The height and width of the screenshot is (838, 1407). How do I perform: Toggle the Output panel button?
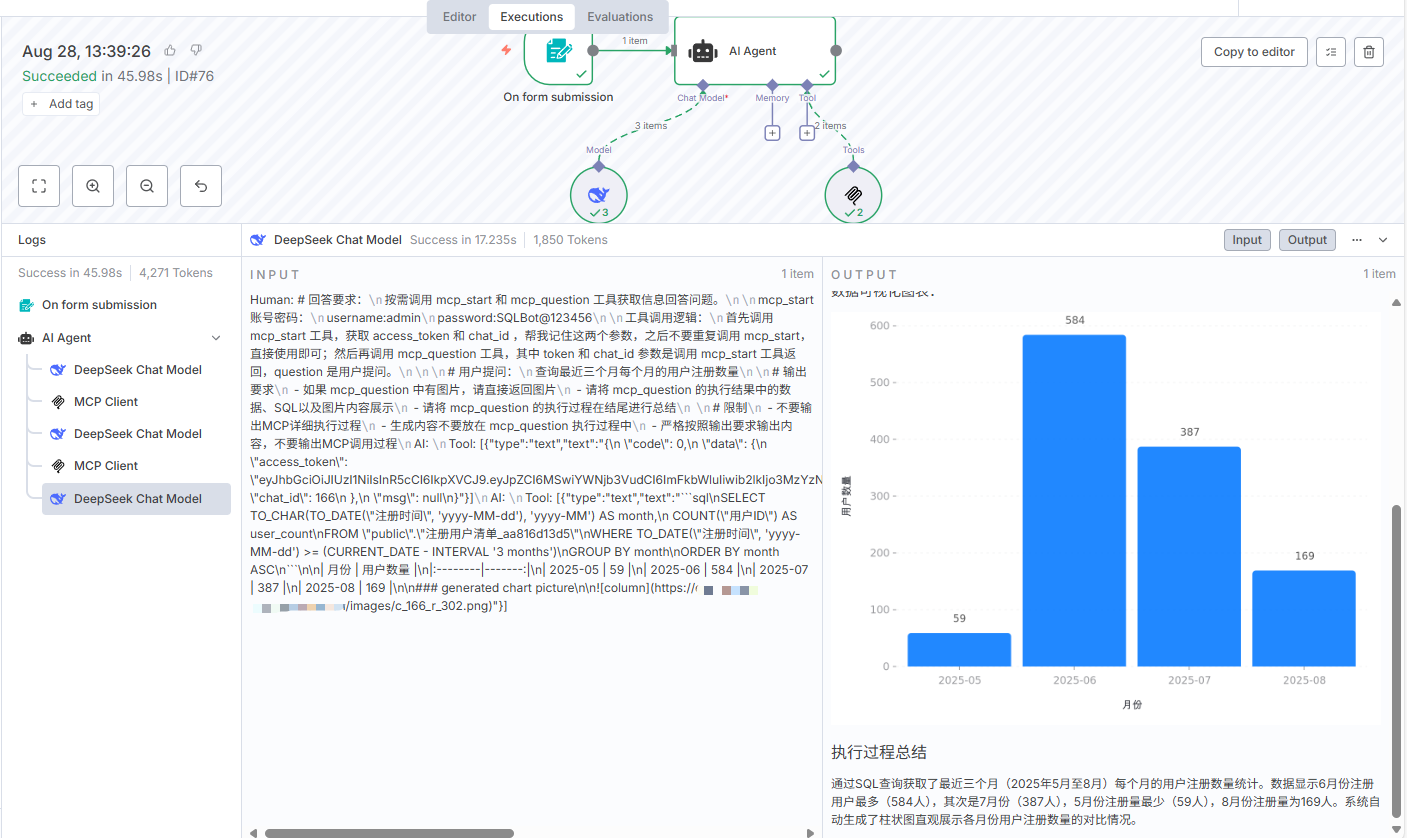(x=1307, y=240)
